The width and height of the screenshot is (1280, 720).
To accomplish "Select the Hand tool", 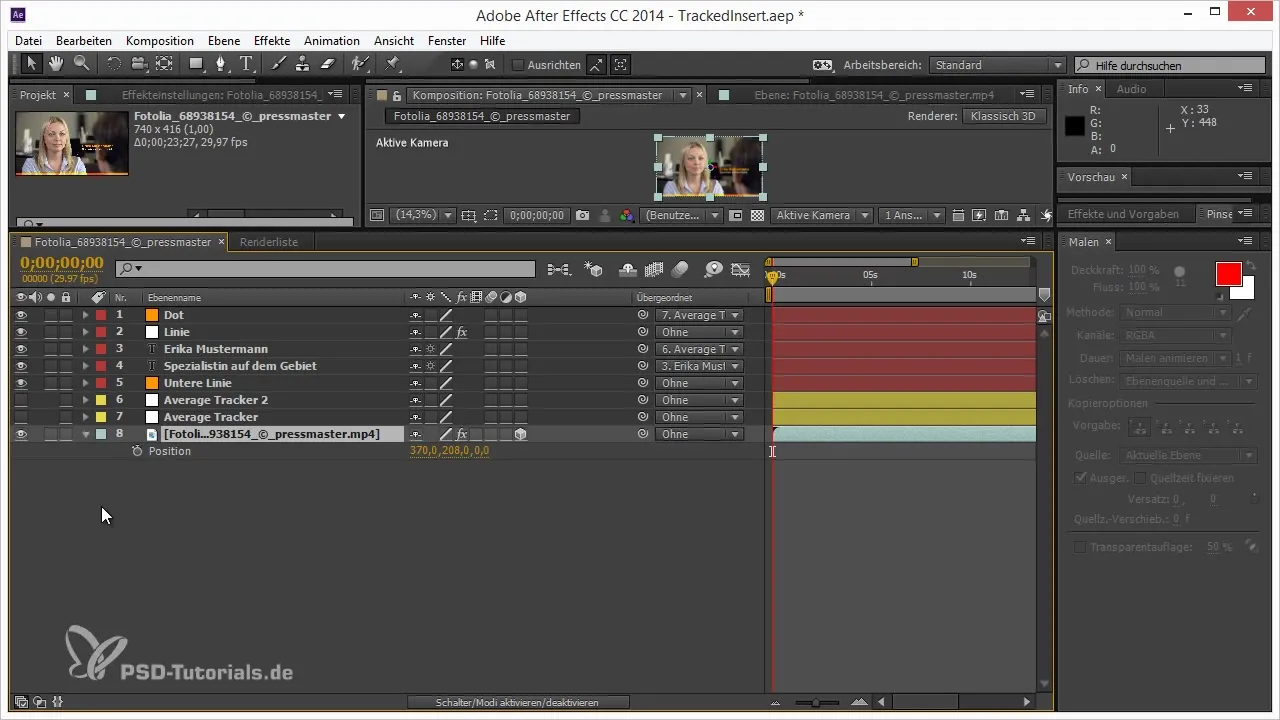I will coord(56,64).
